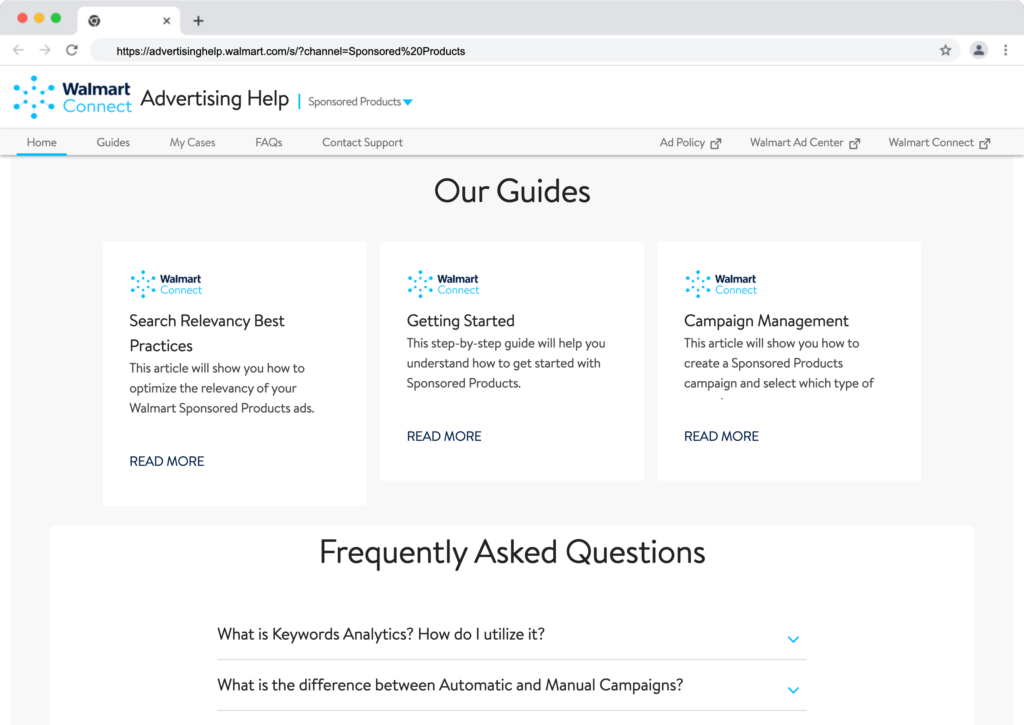Open a new browser tab

199,21
